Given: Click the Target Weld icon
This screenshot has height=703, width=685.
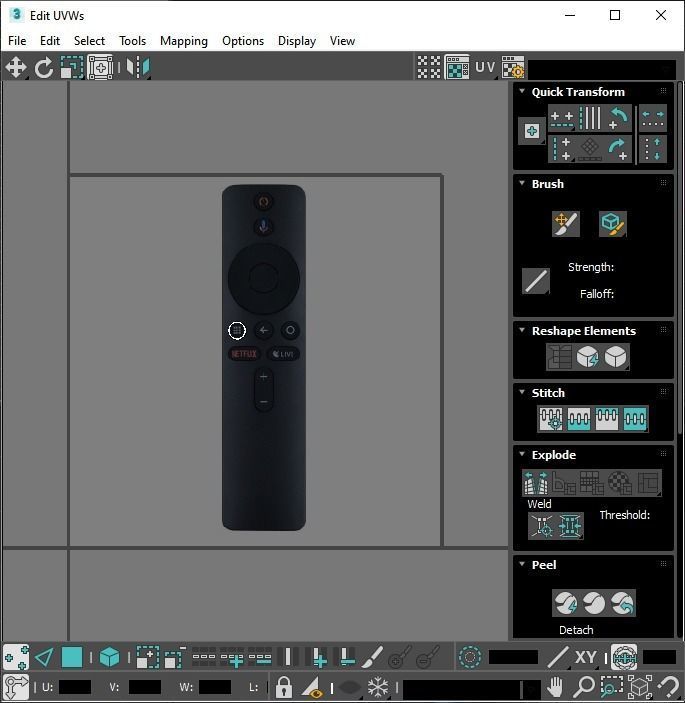Looking at the screenshot, I should pyautogui.click(x=542, y=525).
